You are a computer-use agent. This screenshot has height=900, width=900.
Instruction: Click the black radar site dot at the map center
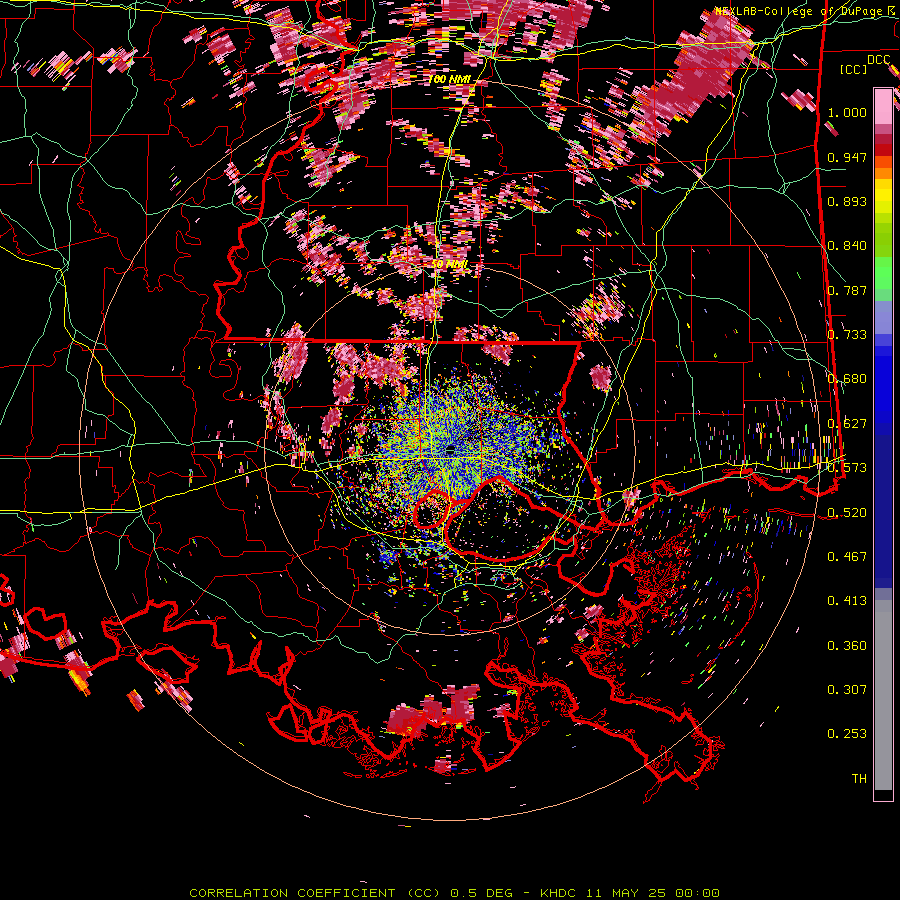[x=450, y=448]
